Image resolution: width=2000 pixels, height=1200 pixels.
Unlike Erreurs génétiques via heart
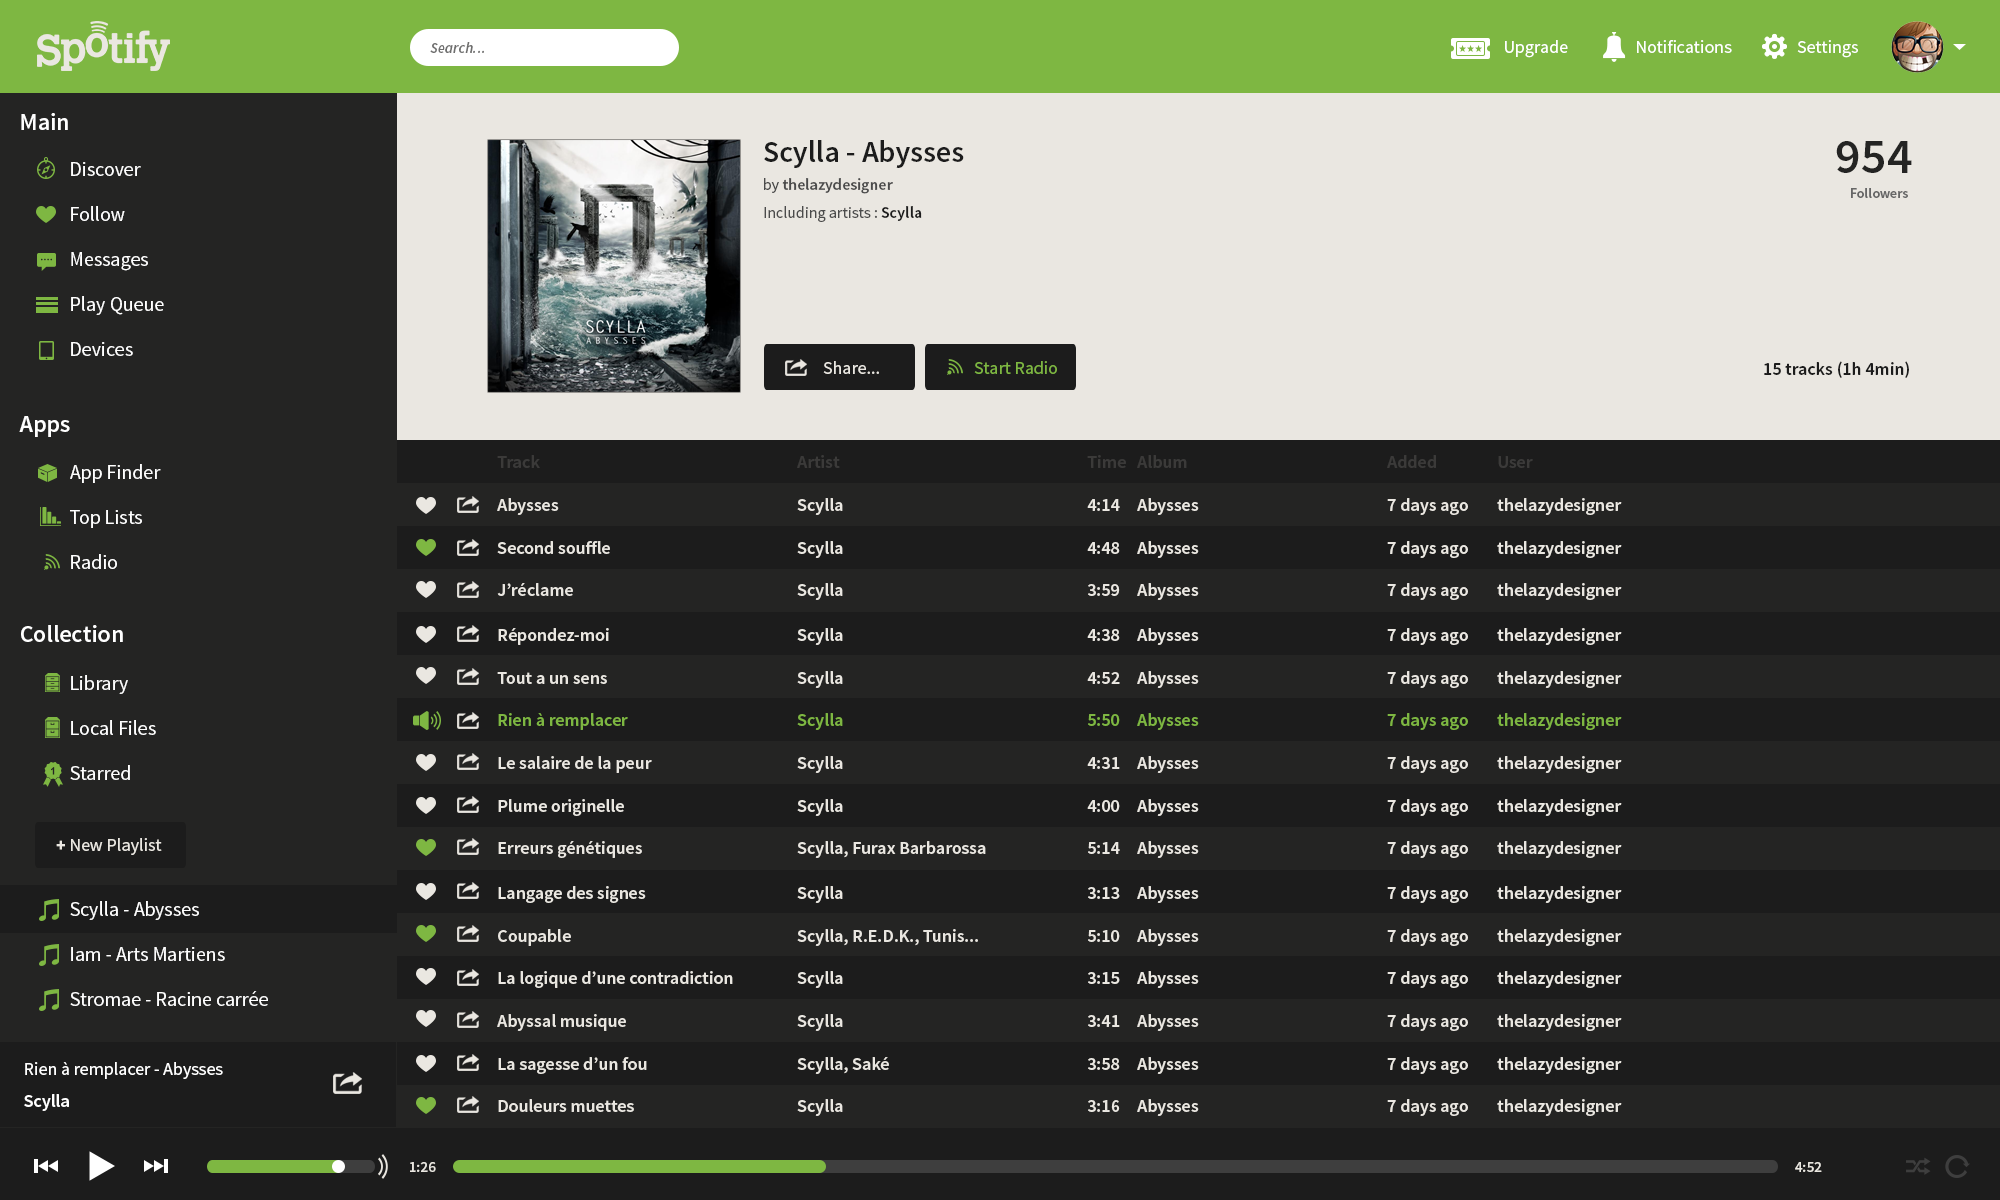tap(426, 847)
